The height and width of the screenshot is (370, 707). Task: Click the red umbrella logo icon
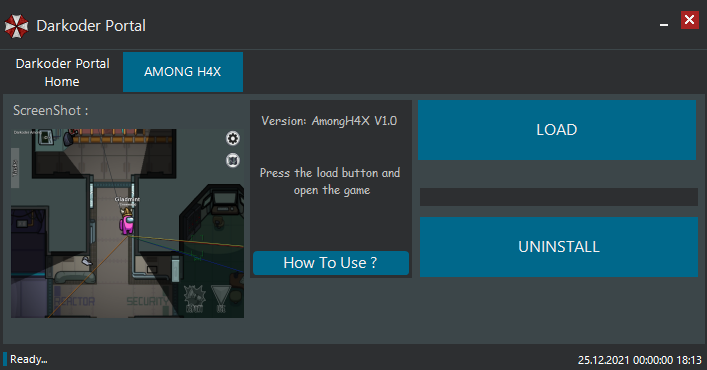click(16, 26)
